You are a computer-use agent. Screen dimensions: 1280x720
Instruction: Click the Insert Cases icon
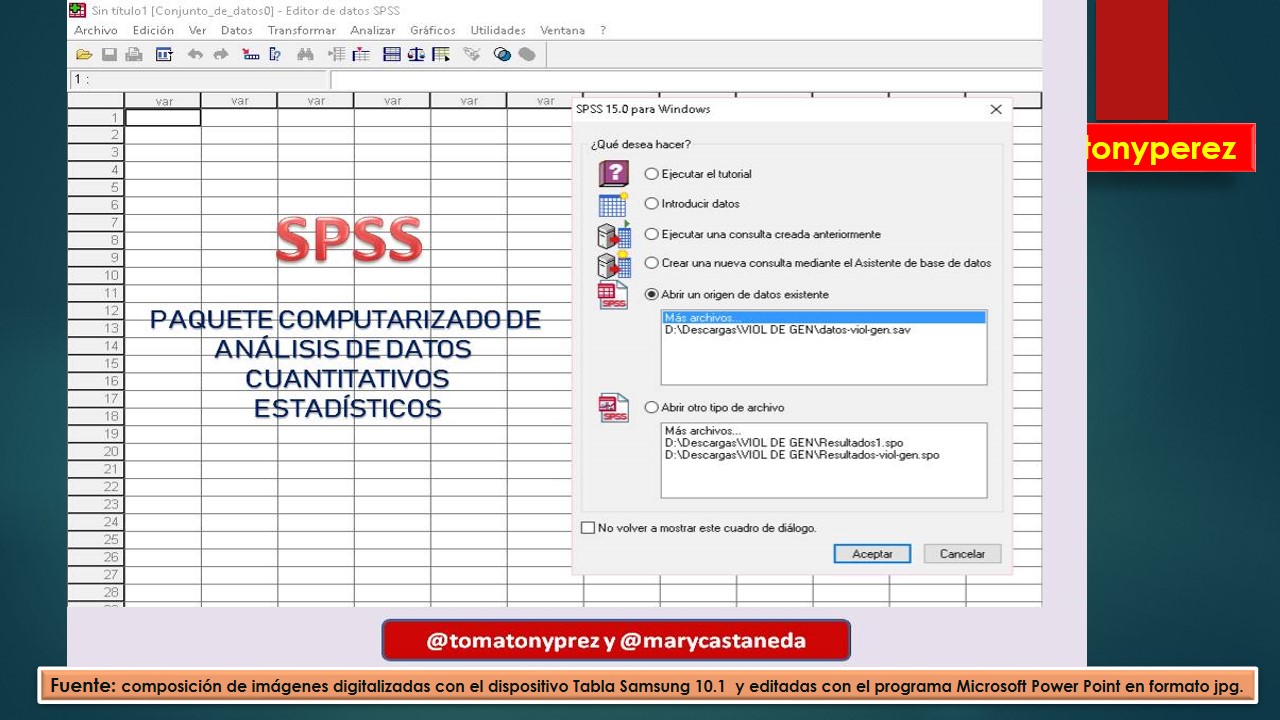[336, 55]
